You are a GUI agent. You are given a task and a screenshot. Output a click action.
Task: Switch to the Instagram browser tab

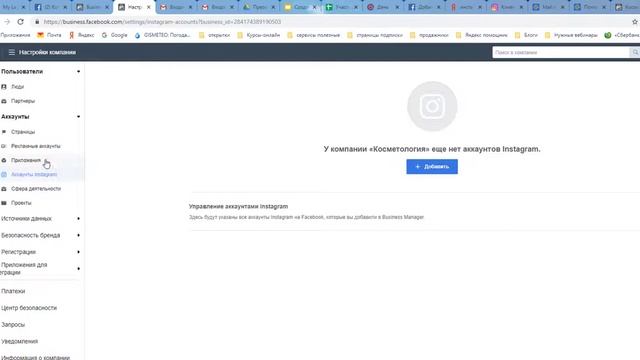tap(507, 7)
